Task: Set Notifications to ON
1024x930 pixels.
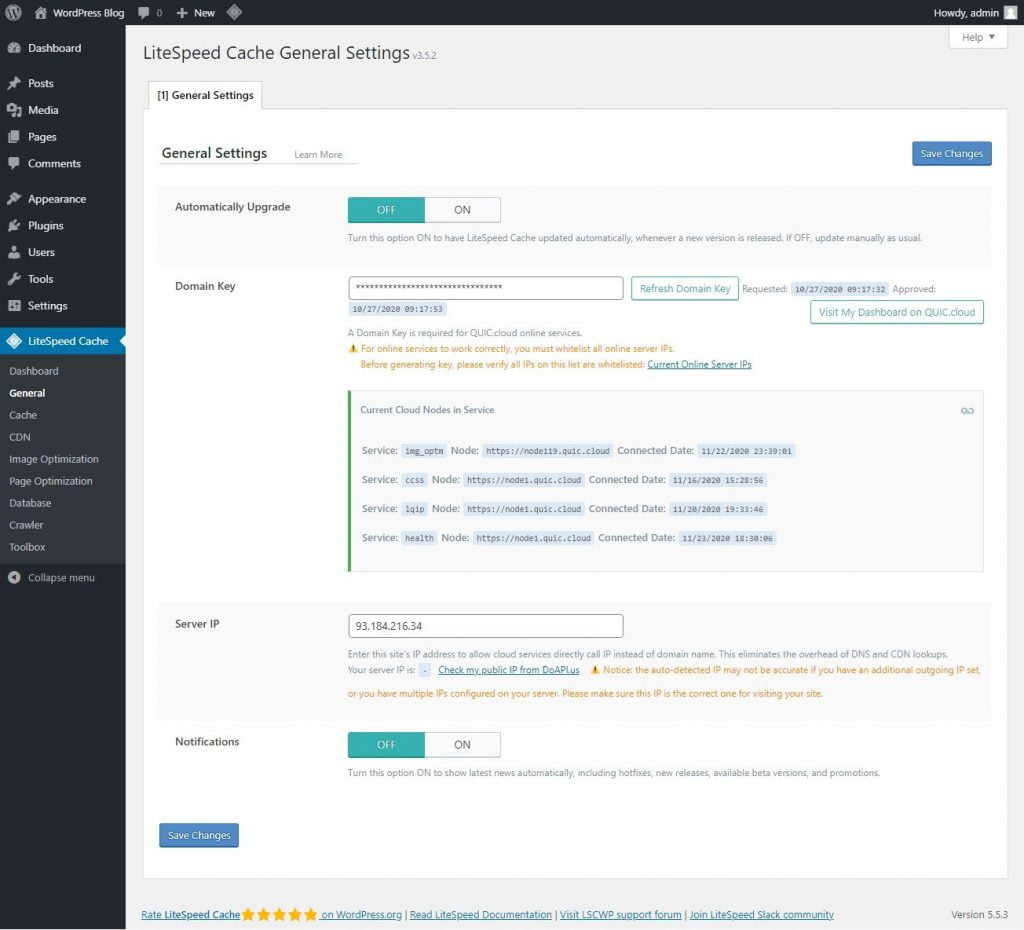Action: pyautogui.click(x=462, y=745)
